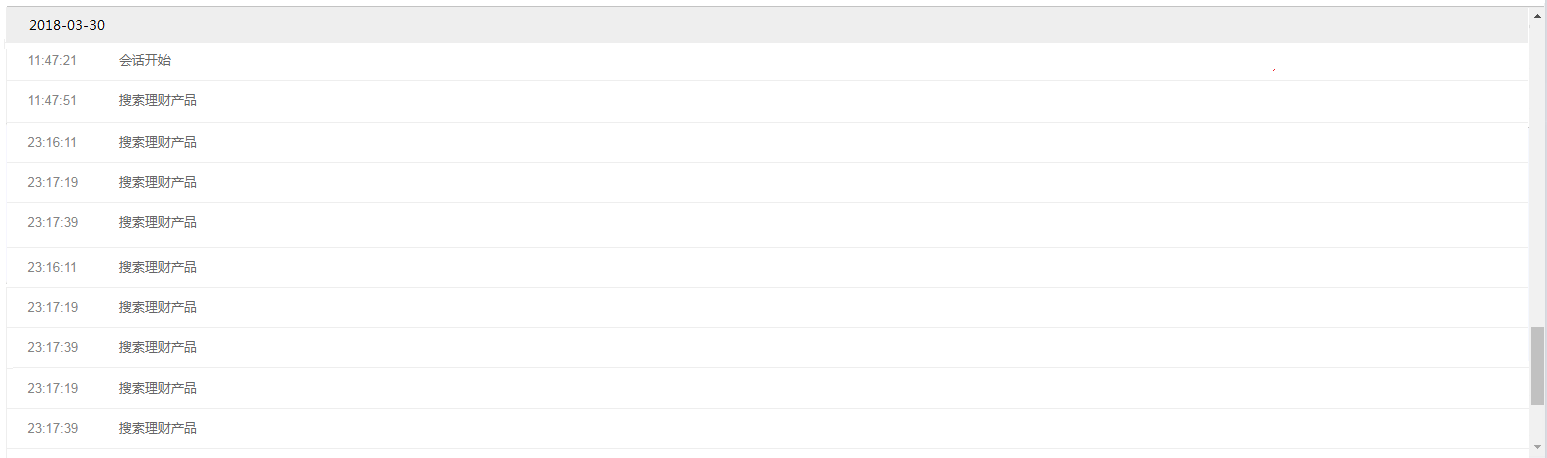This screenshot has width=1547, height=458.
Task: Click the vertical scrollbar thumb
Action: (1537, 365)
